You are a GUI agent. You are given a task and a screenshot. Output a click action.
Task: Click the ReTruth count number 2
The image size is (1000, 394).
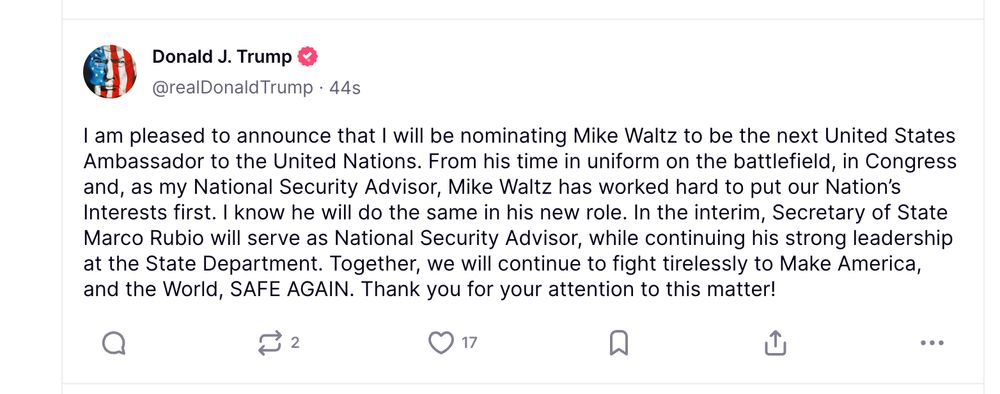(295, 343)
